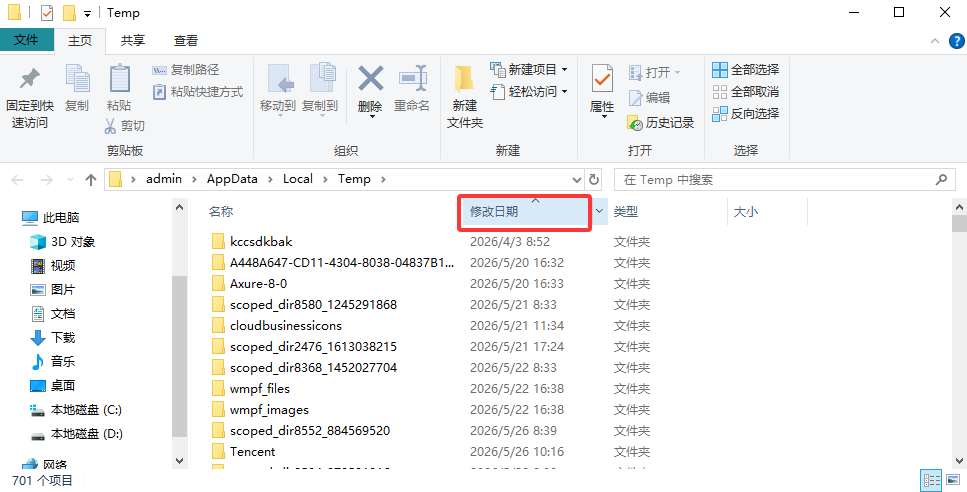This screenshot has height=492, width=967.
Task: Open the address bar history dropdown
Action: [577, 180]
